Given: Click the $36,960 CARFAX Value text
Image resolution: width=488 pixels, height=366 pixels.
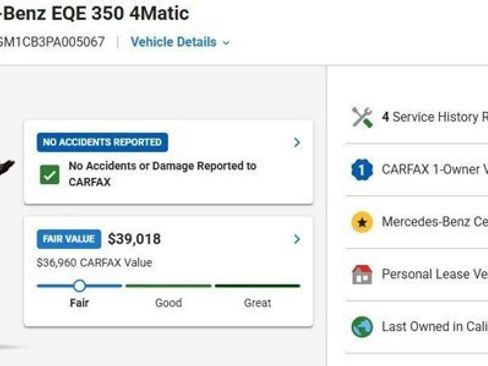Looking at the screenshot, I should (x=94, y=263).
